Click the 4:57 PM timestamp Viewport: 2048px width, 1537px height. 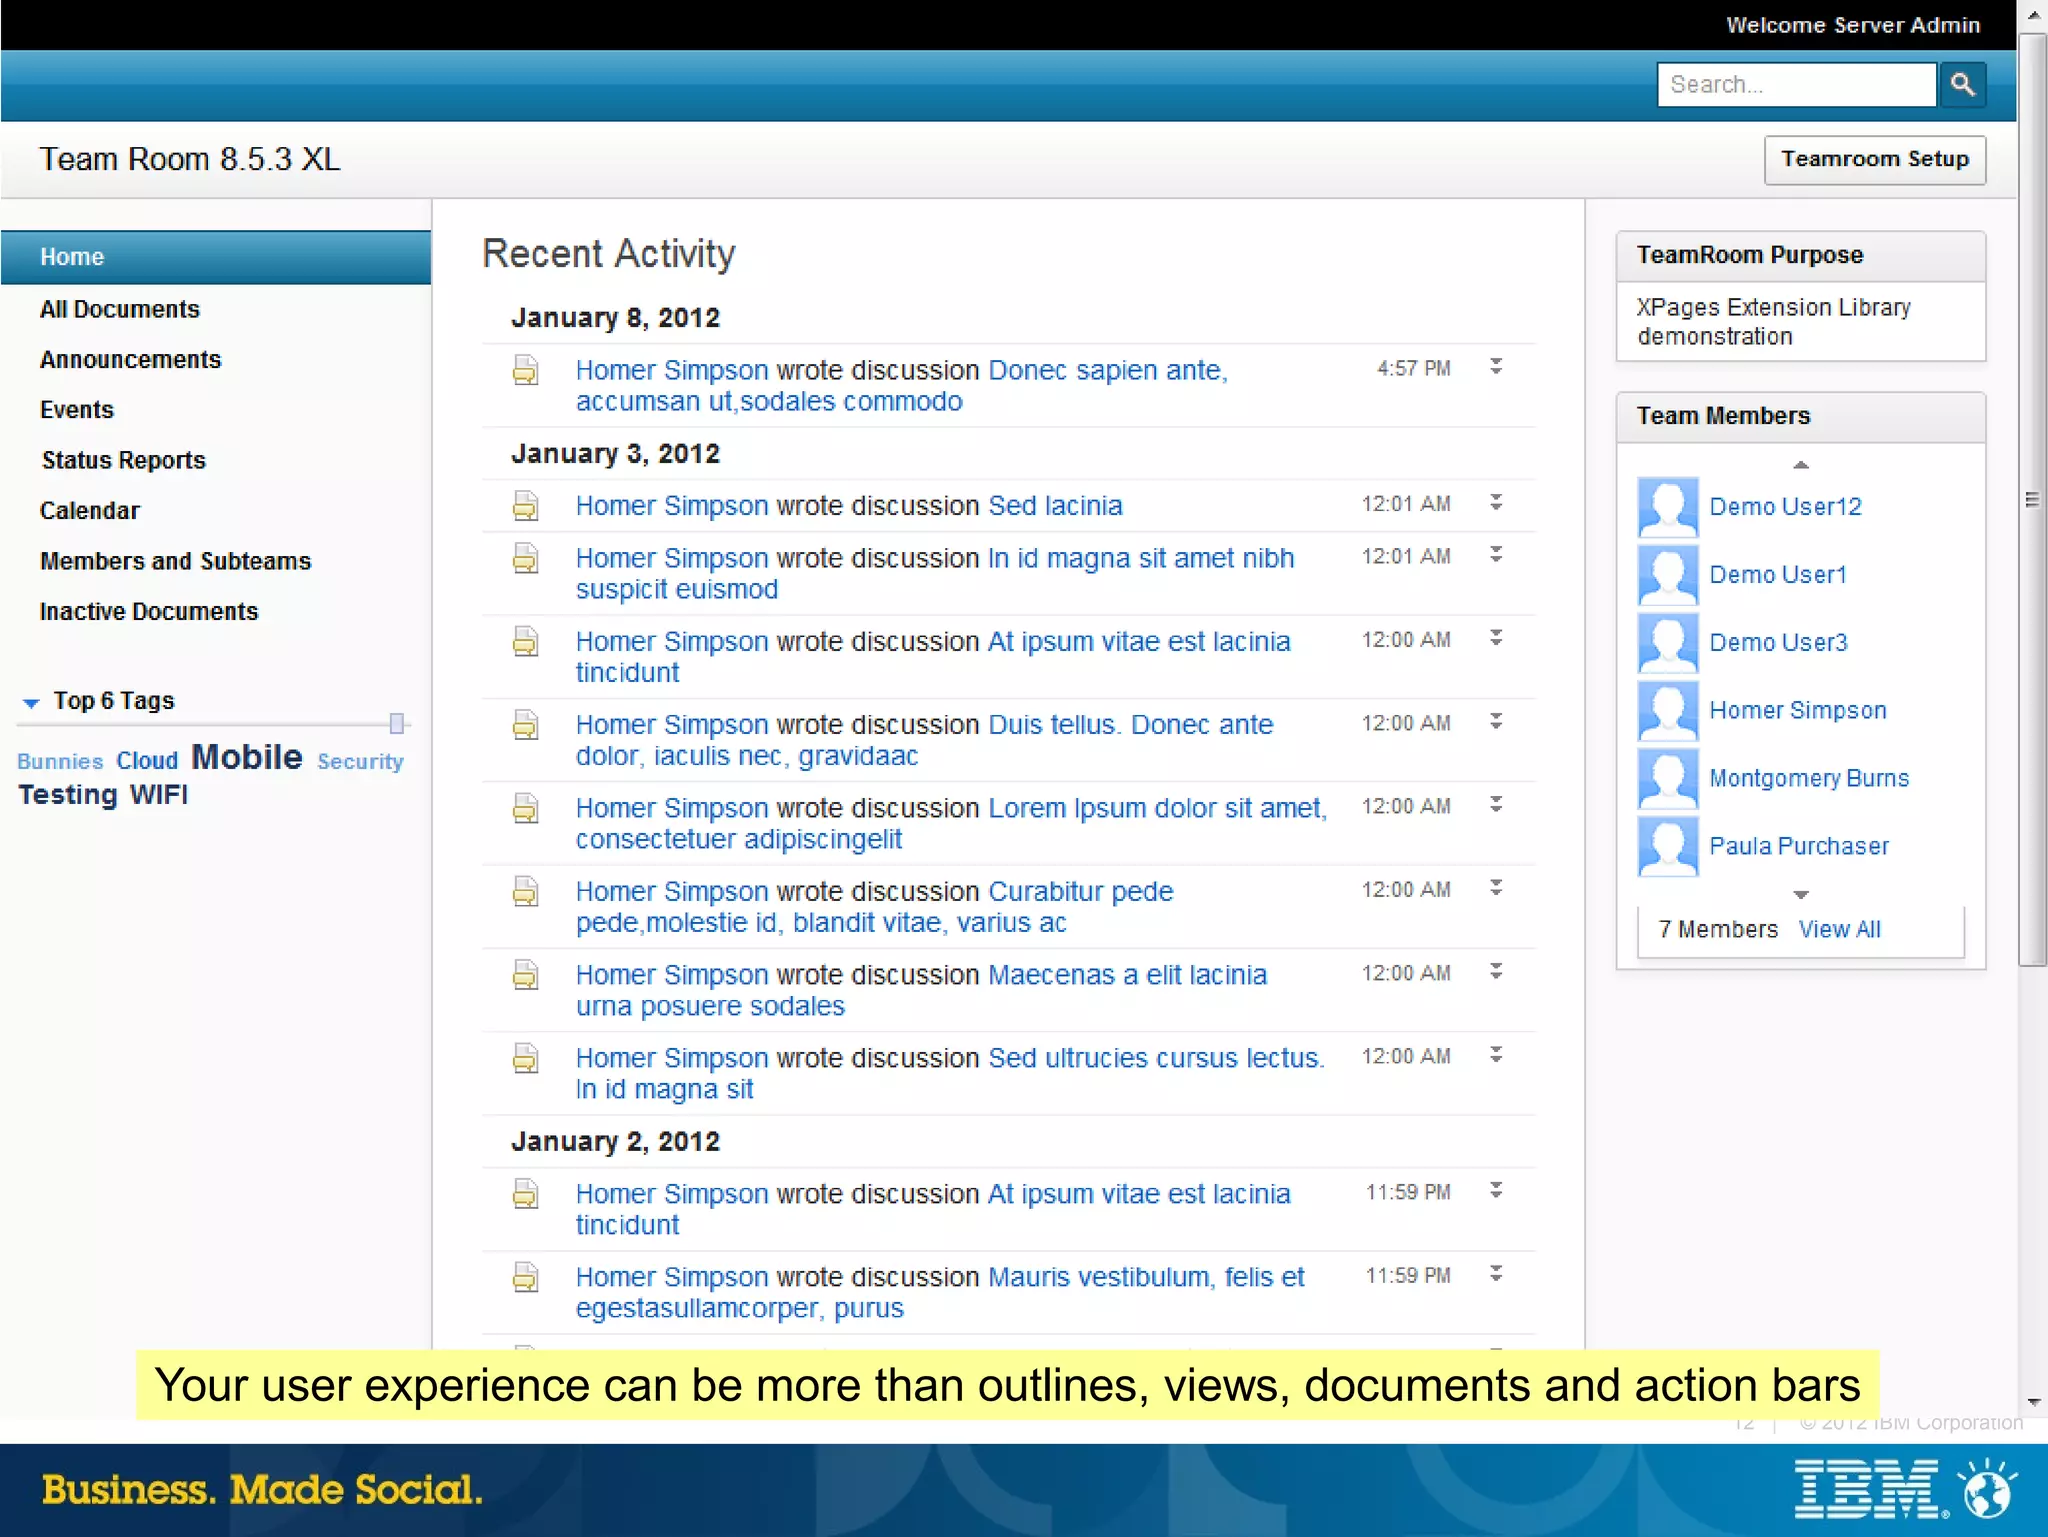1413,369
